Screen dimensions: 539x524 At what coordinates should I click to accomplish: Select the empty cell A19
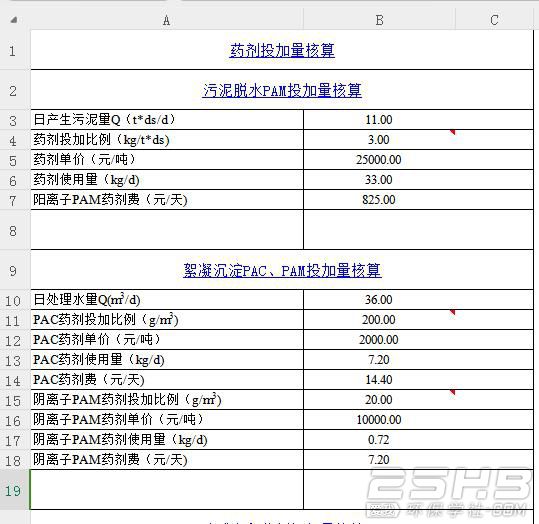[x=167, y=490]
